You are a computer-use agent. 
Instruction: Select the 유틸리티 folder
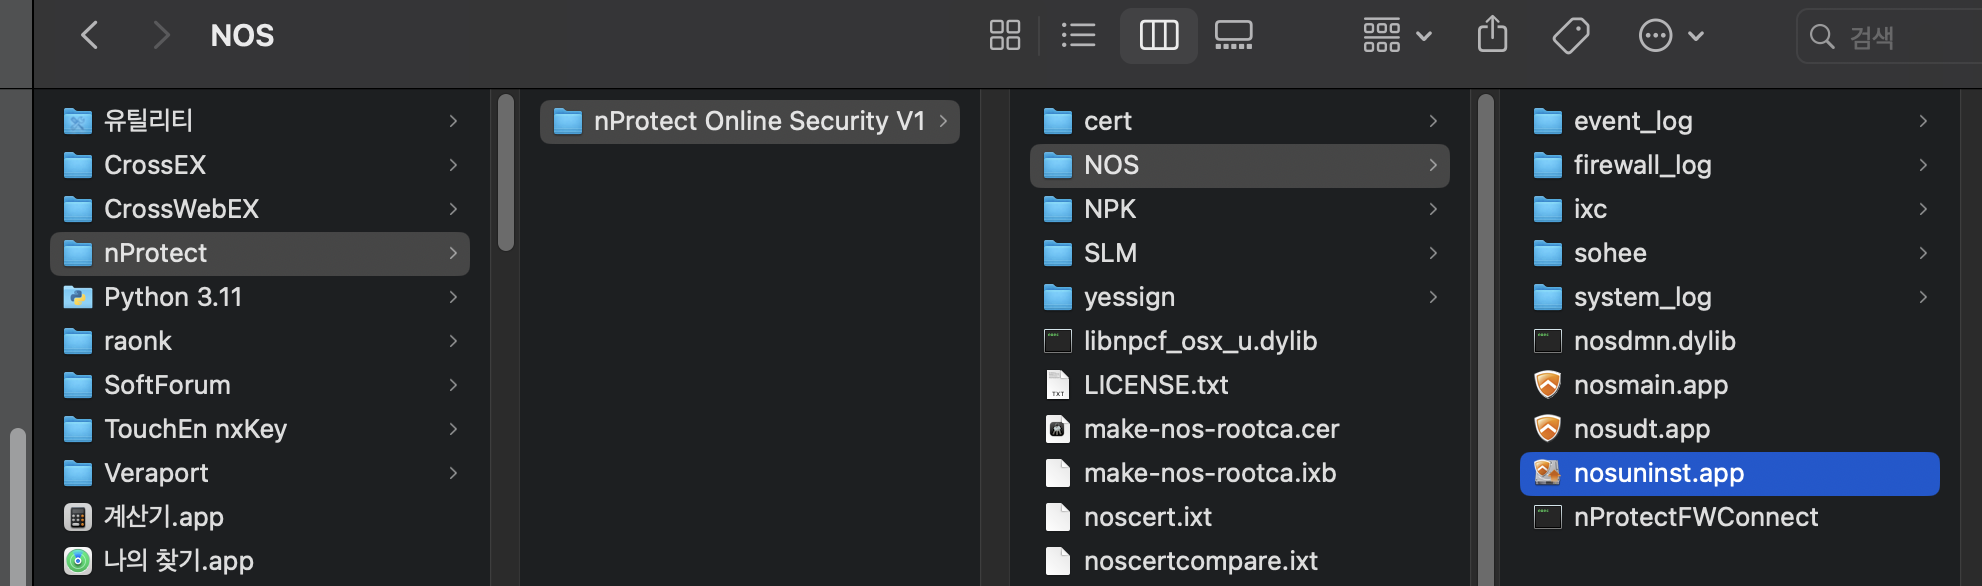(260, 121)
